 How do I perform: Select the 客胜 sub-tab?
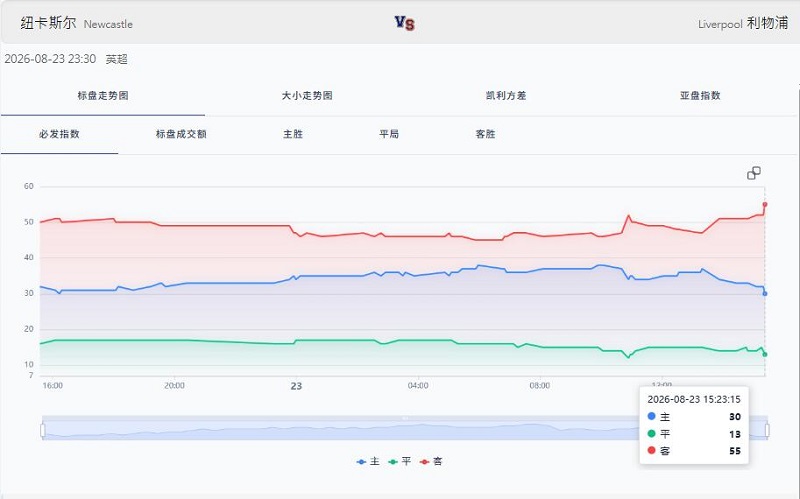click(x=485, y=134)
